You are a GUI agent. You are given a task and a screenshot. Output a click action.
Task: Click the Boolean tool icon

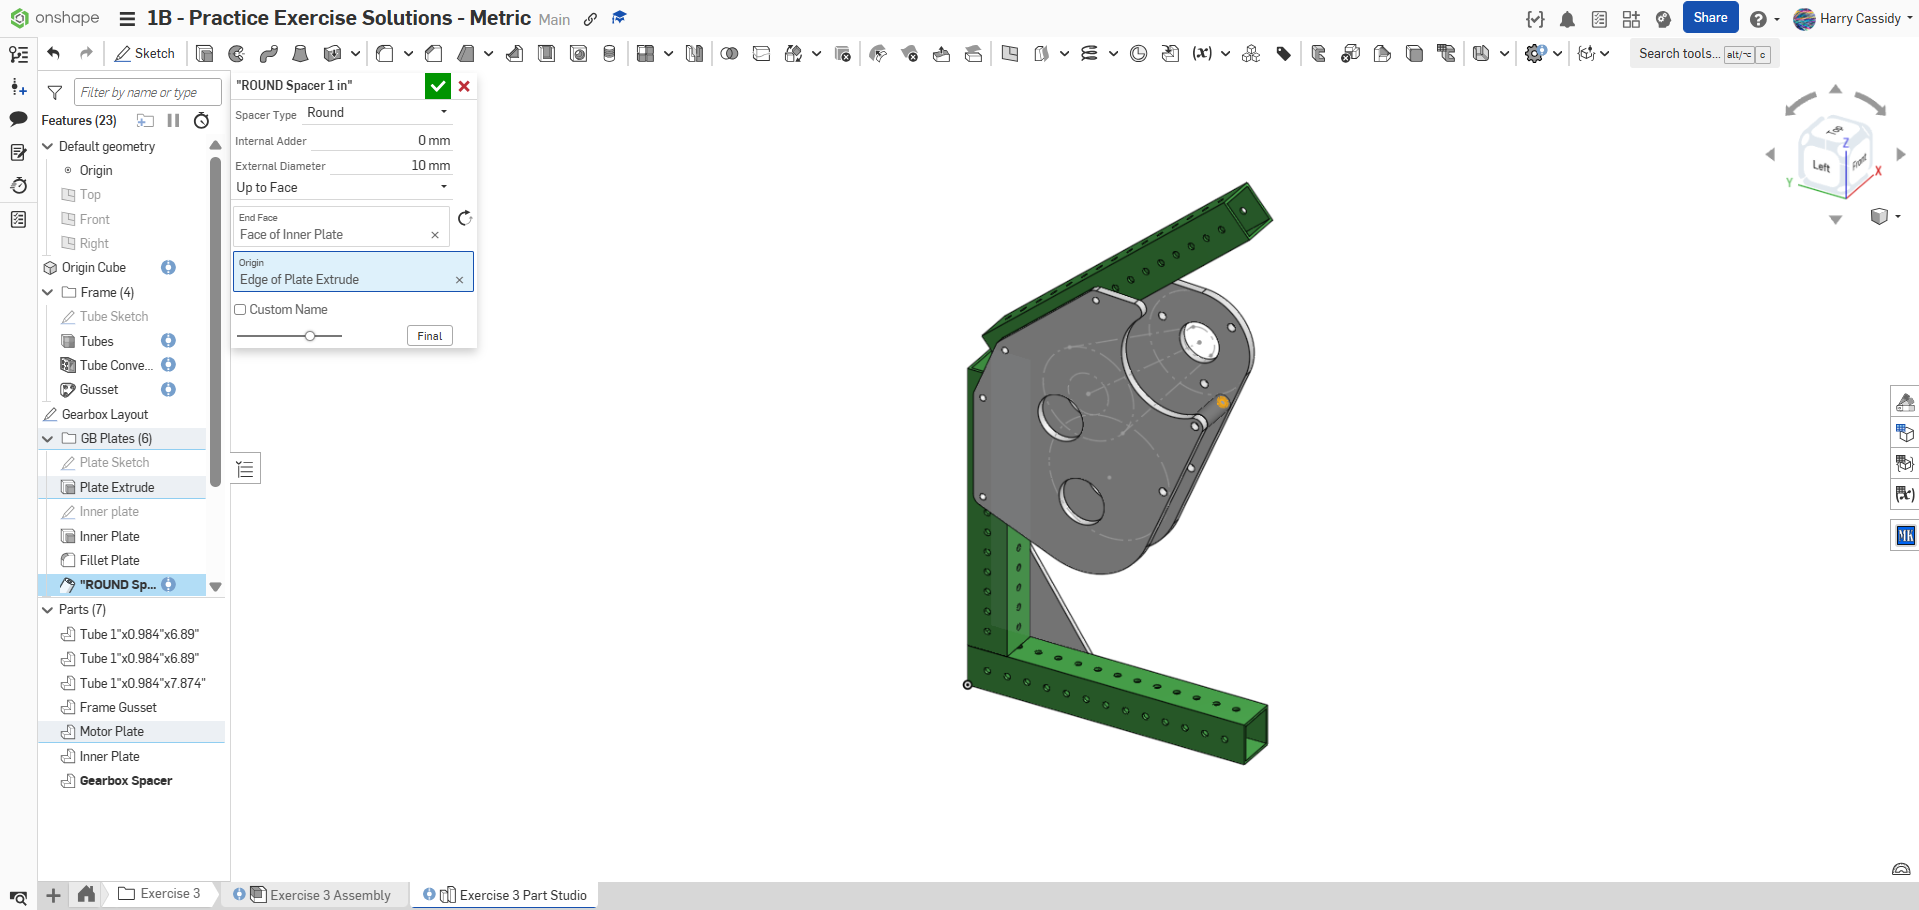[729, 54]
